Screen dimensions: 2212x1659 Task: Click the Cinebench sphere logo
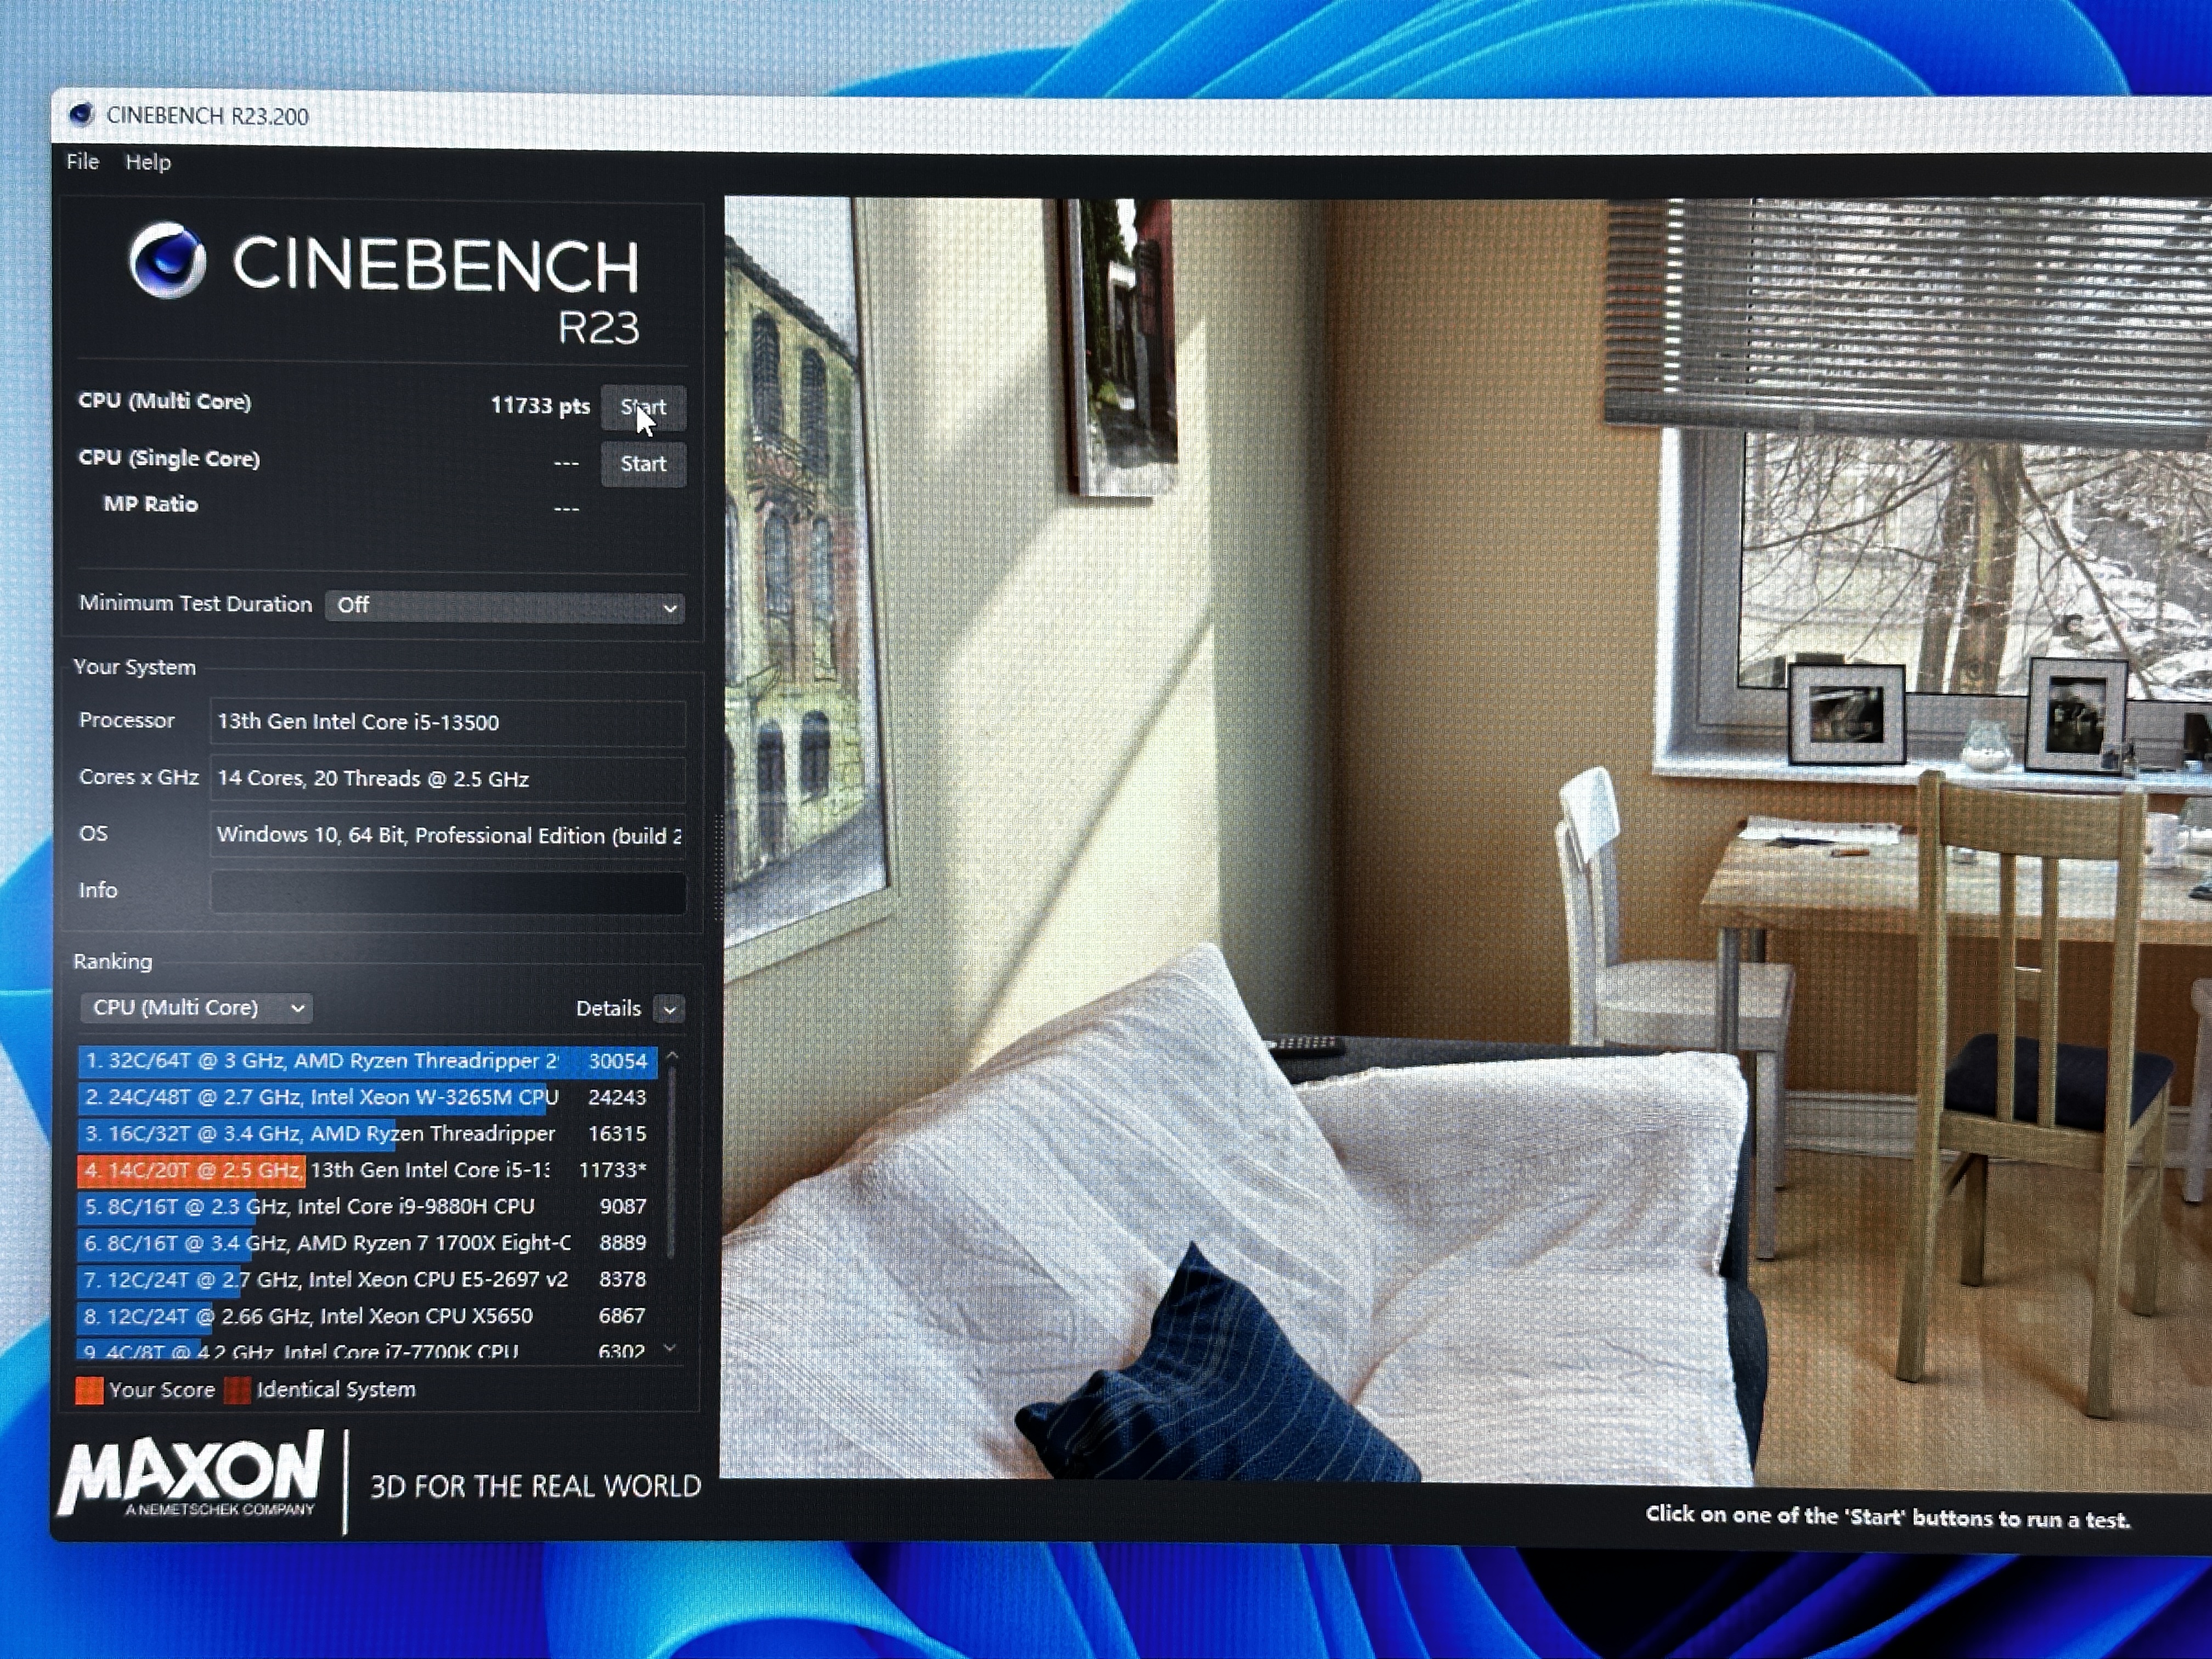167,260
